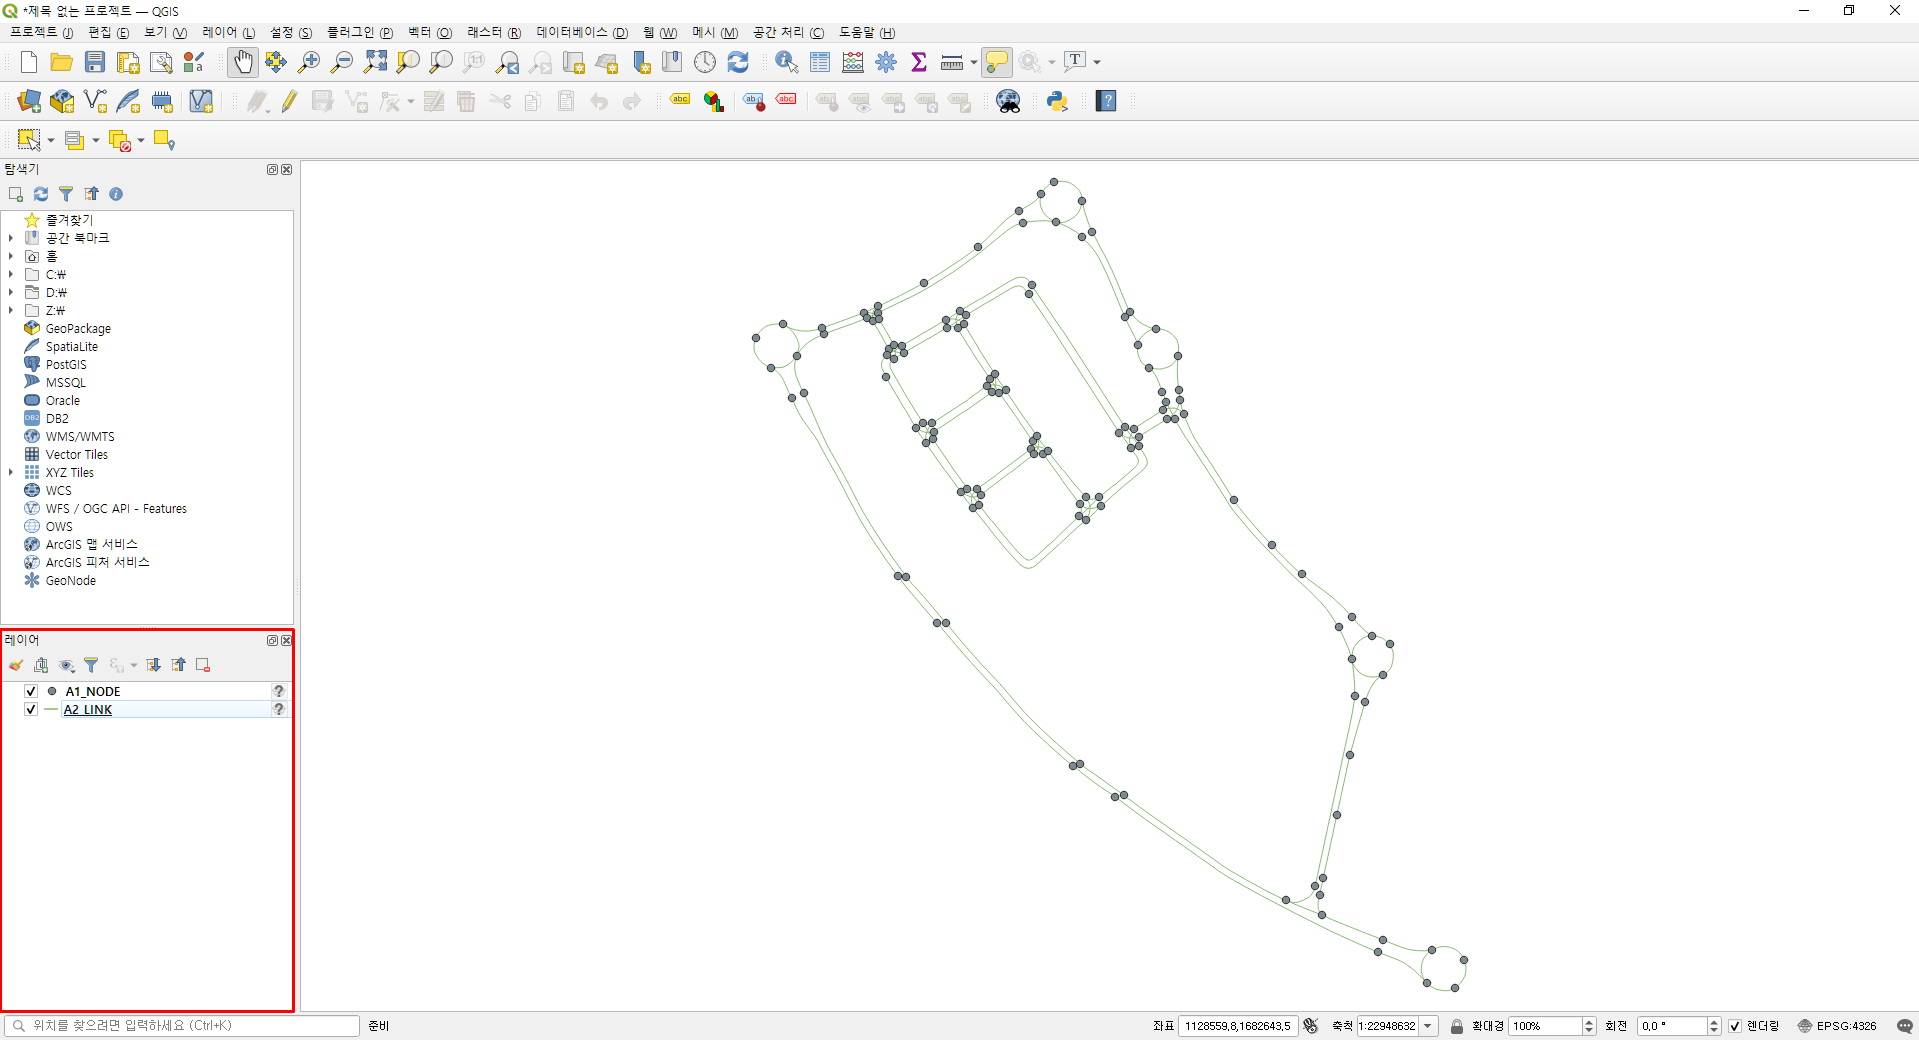Select PostGIS in the browser
This screenshot has height=1040, width=1919.
click(66, 364)
